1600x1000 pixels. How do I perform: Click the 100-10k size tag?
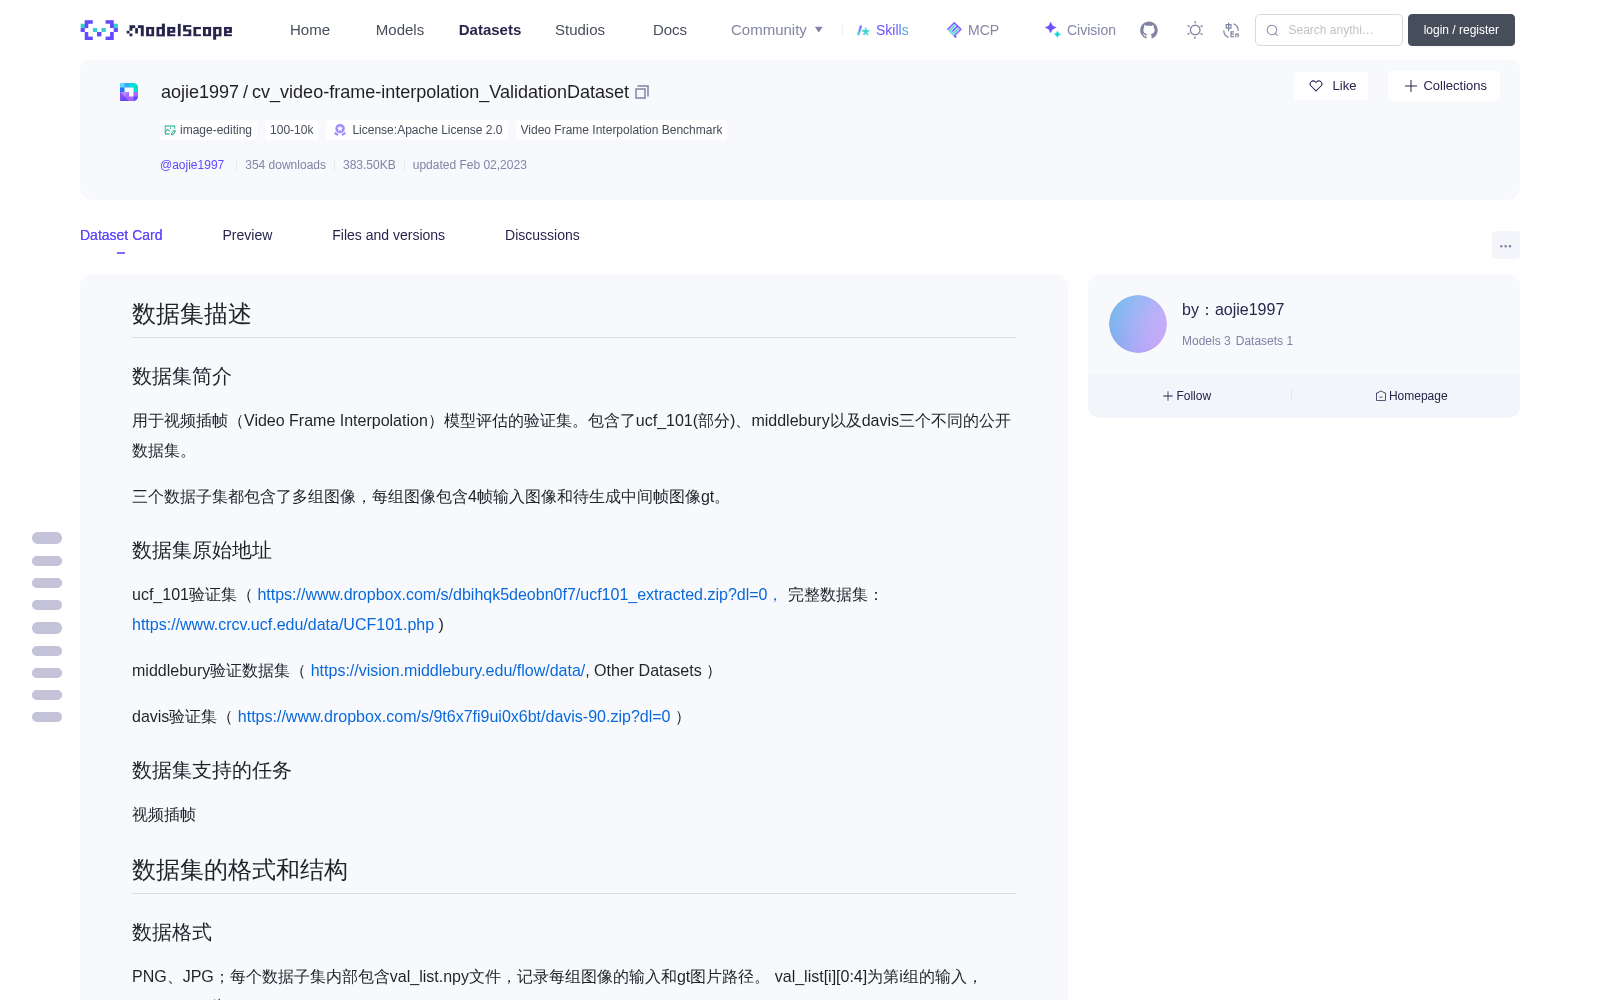291,130
